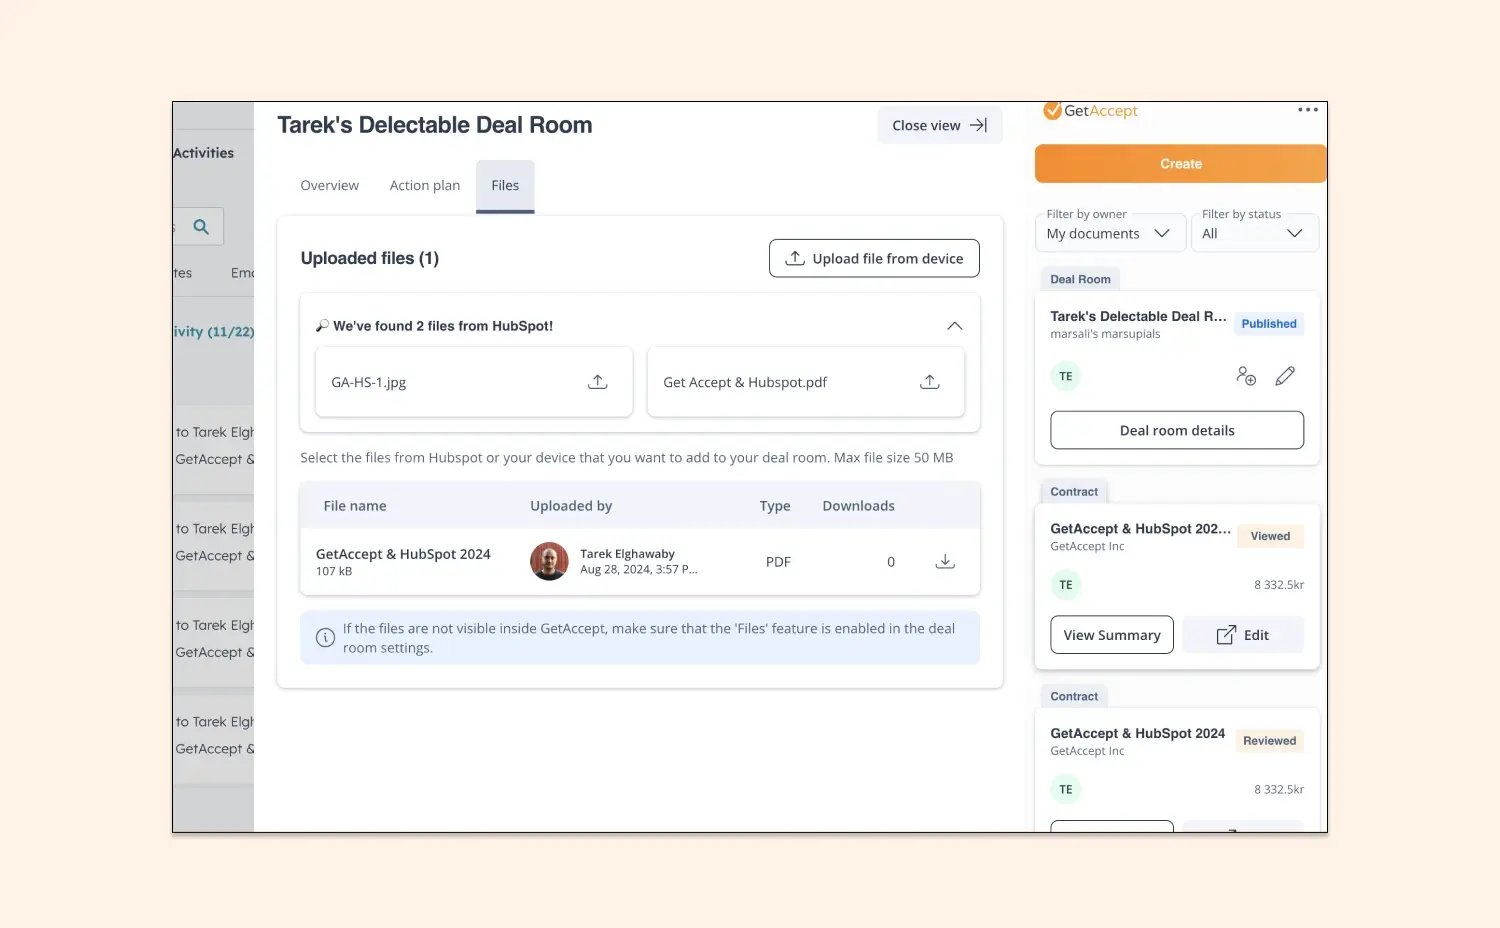The width and height of the screenshot is (1500, 928).
Task: Click marsali's marsupials company text
Action: [1105, 334]
